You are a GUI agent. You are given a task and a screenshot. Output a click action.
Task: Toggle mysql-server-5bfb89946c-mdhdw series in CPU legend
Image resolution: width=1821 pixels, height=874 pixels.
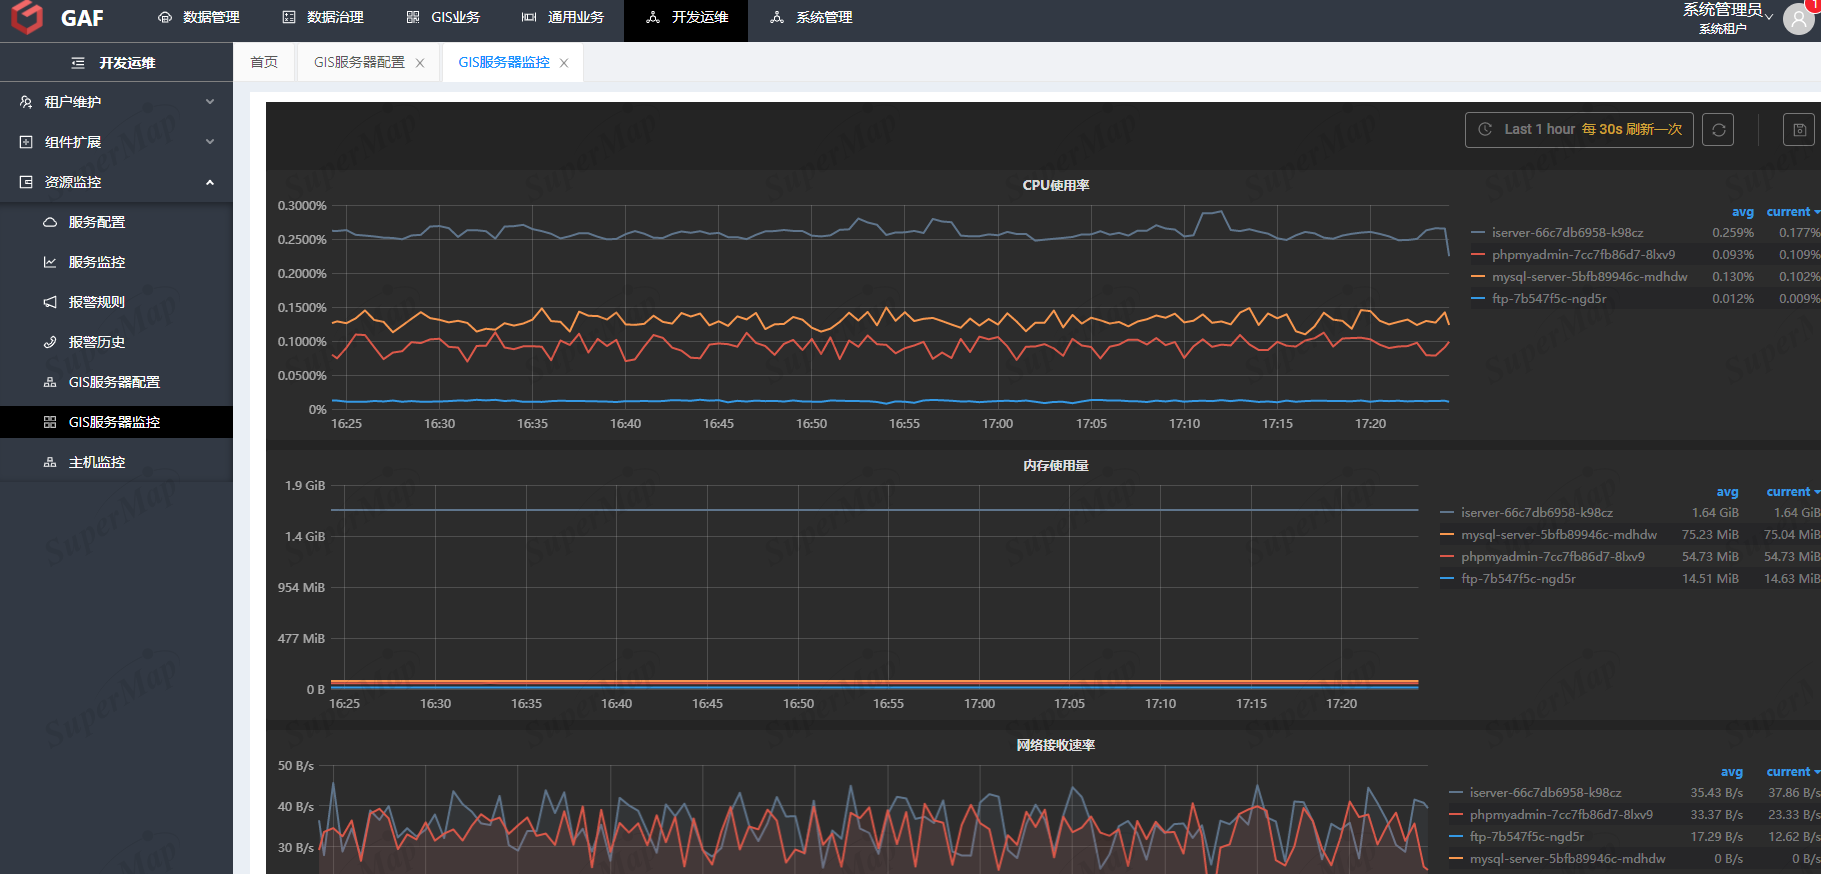click(x=1589, y=277)
